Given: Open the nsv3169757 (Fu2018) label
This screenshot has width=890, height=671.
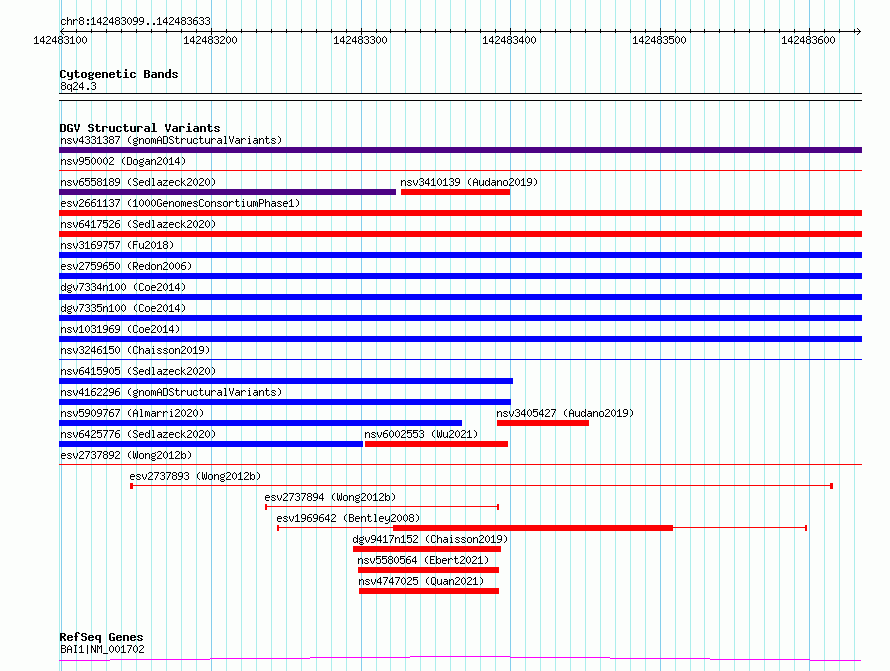Looking at the screenshot, I should (x=117, y=245).
